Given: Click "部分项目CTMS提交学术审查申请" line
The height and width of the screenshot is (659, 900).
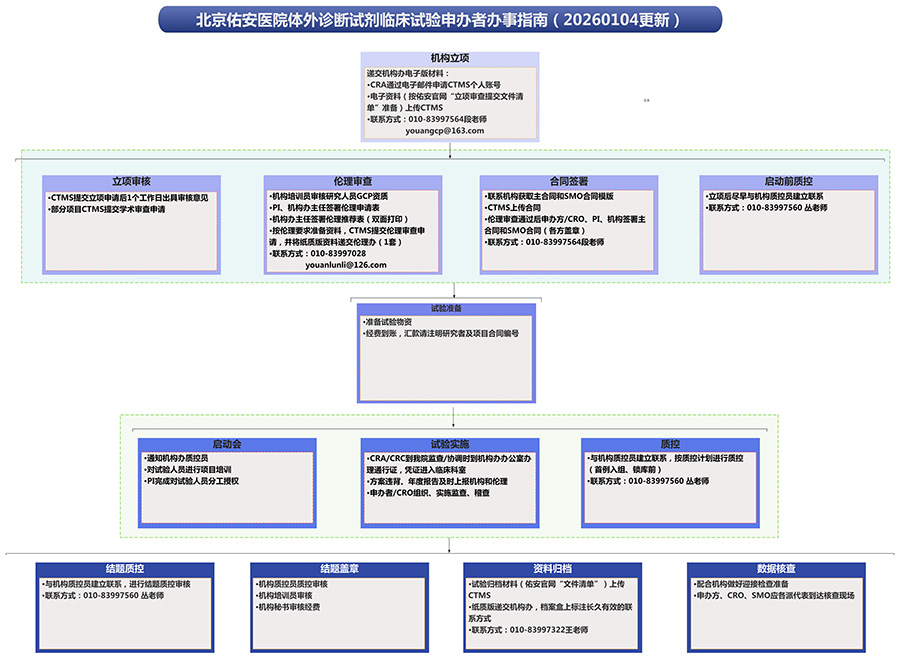Looking at the screenshot, I should click(x=106, y=210).
